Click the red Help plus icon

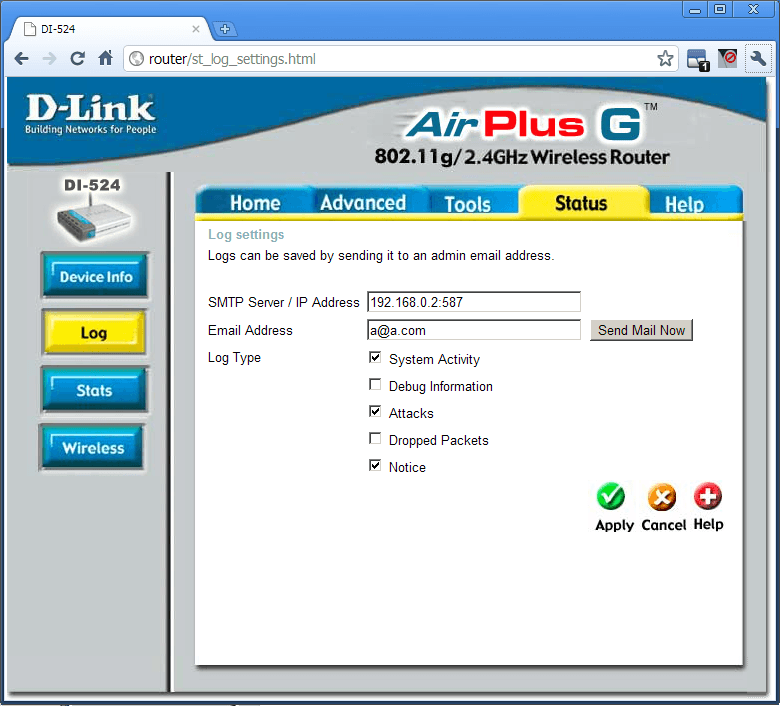(708, 496)
